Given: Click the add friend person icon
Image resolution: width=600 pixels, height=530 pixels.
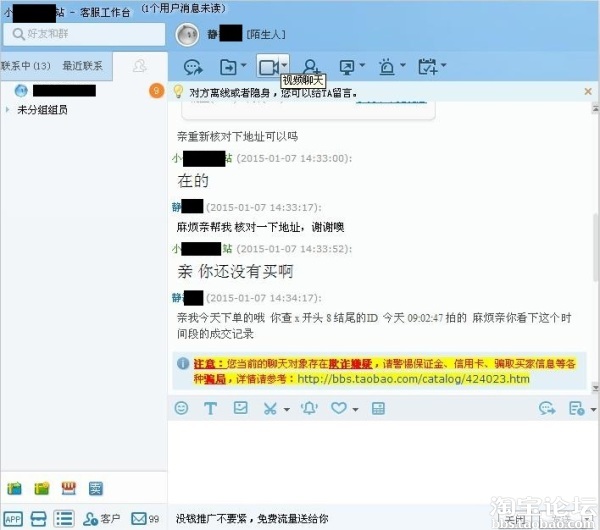Looking at the screenshot, I should click(311, 67).
